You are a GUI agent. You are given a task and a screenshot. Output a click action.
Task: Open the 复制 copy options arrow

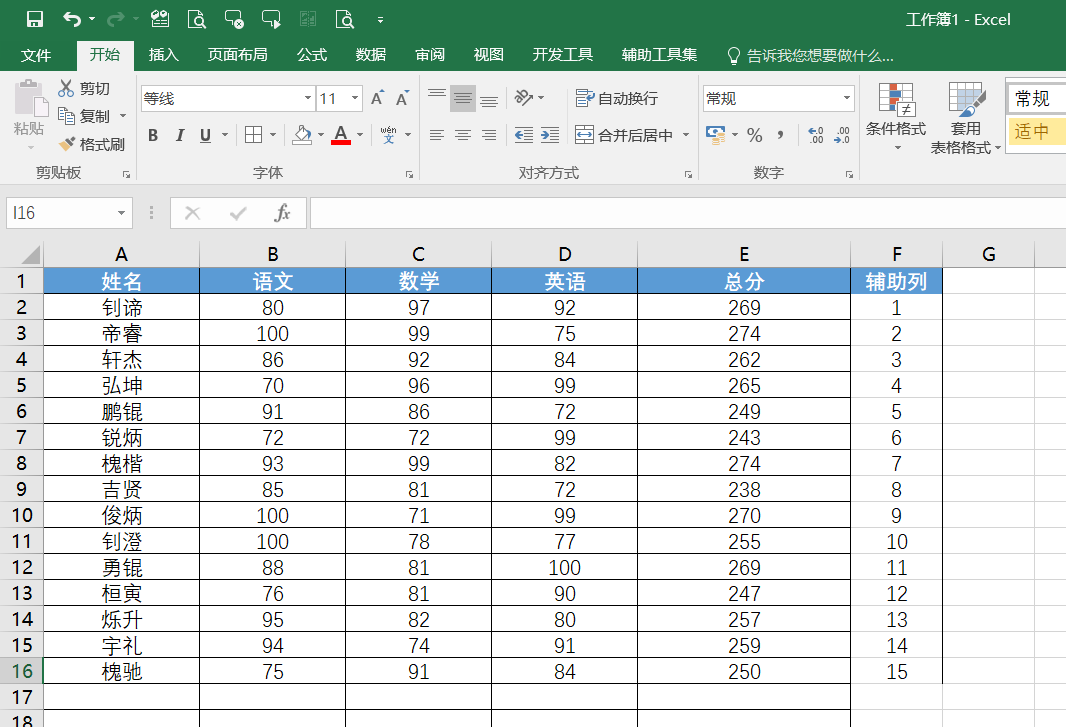(123, 116)
